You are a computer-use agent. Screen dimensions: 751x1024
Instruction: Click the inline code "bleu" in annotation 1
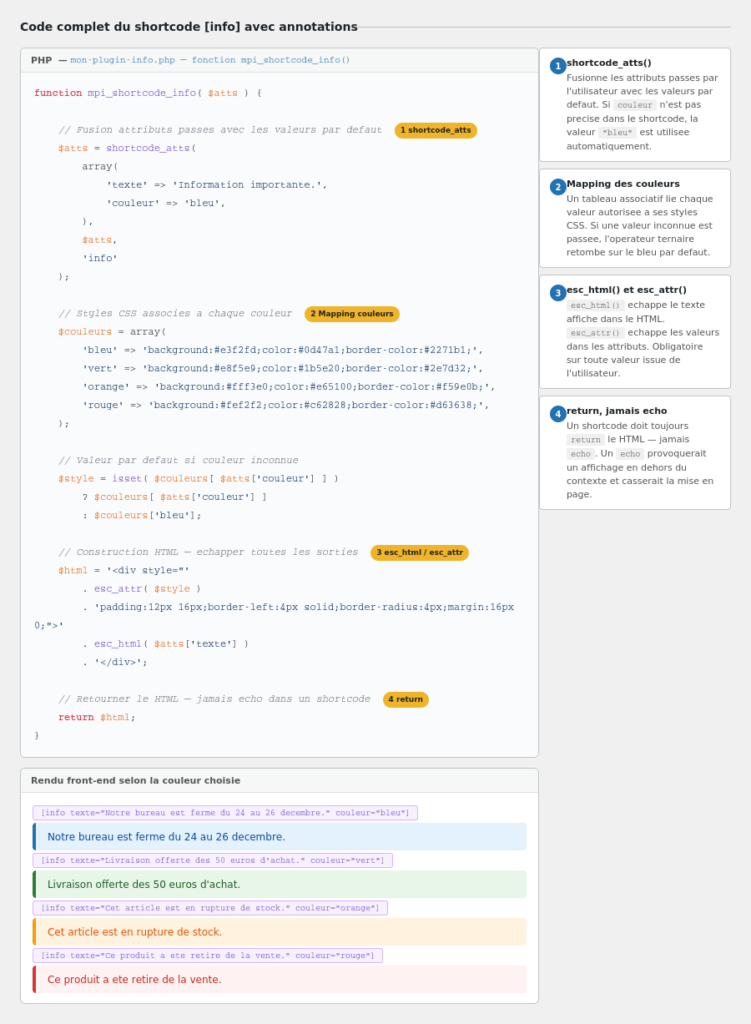(x=617, y=133)
